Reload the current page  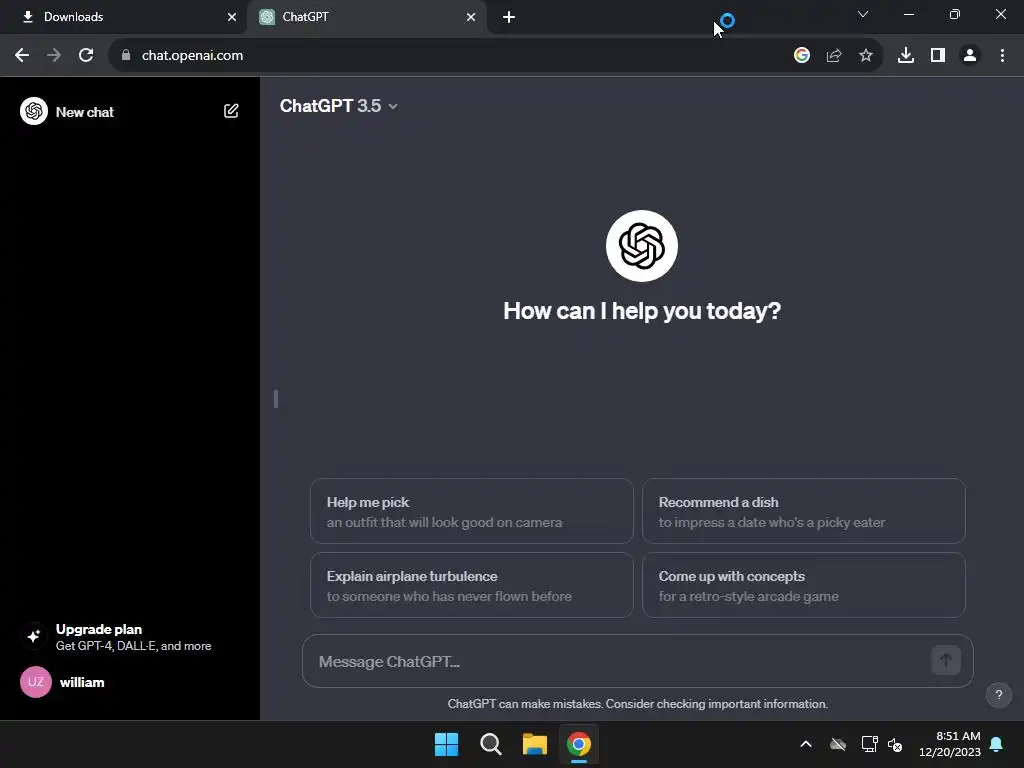pyautogui.click(x=86, y=55)
